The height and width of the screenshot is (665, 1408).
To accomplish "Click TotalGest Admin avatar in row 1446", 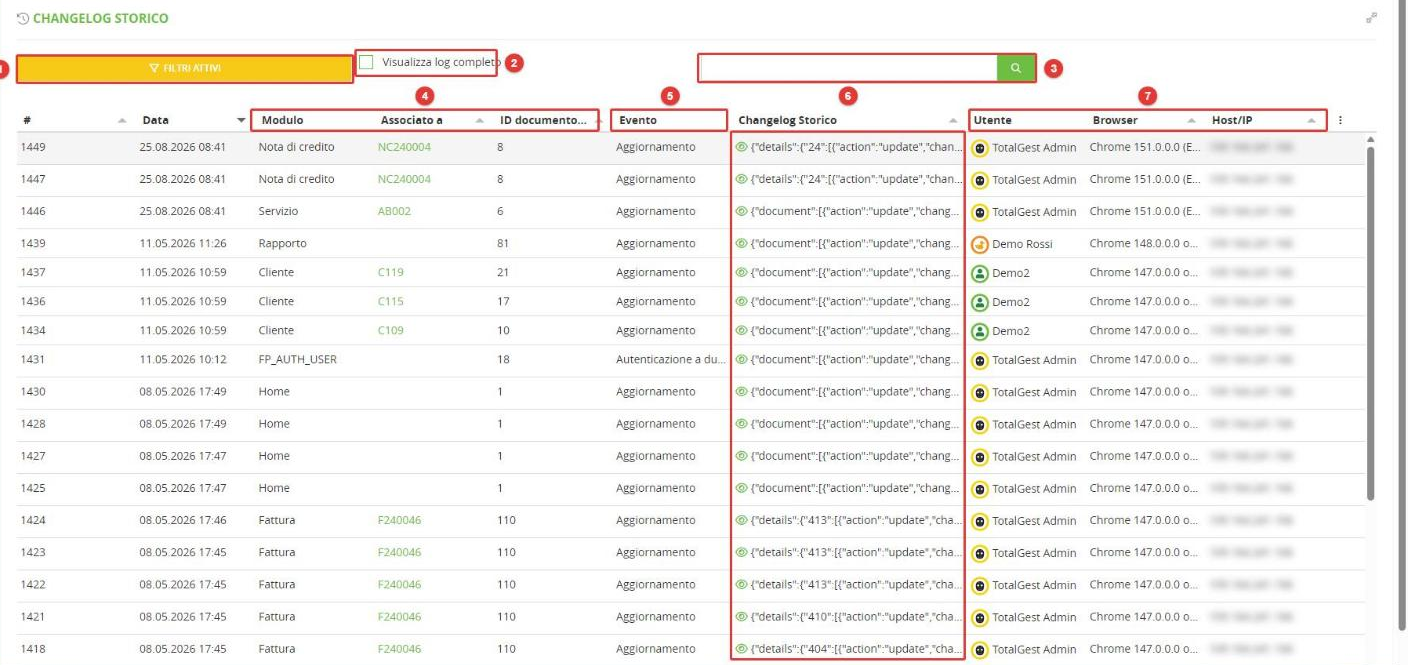I will click(980, 212).
